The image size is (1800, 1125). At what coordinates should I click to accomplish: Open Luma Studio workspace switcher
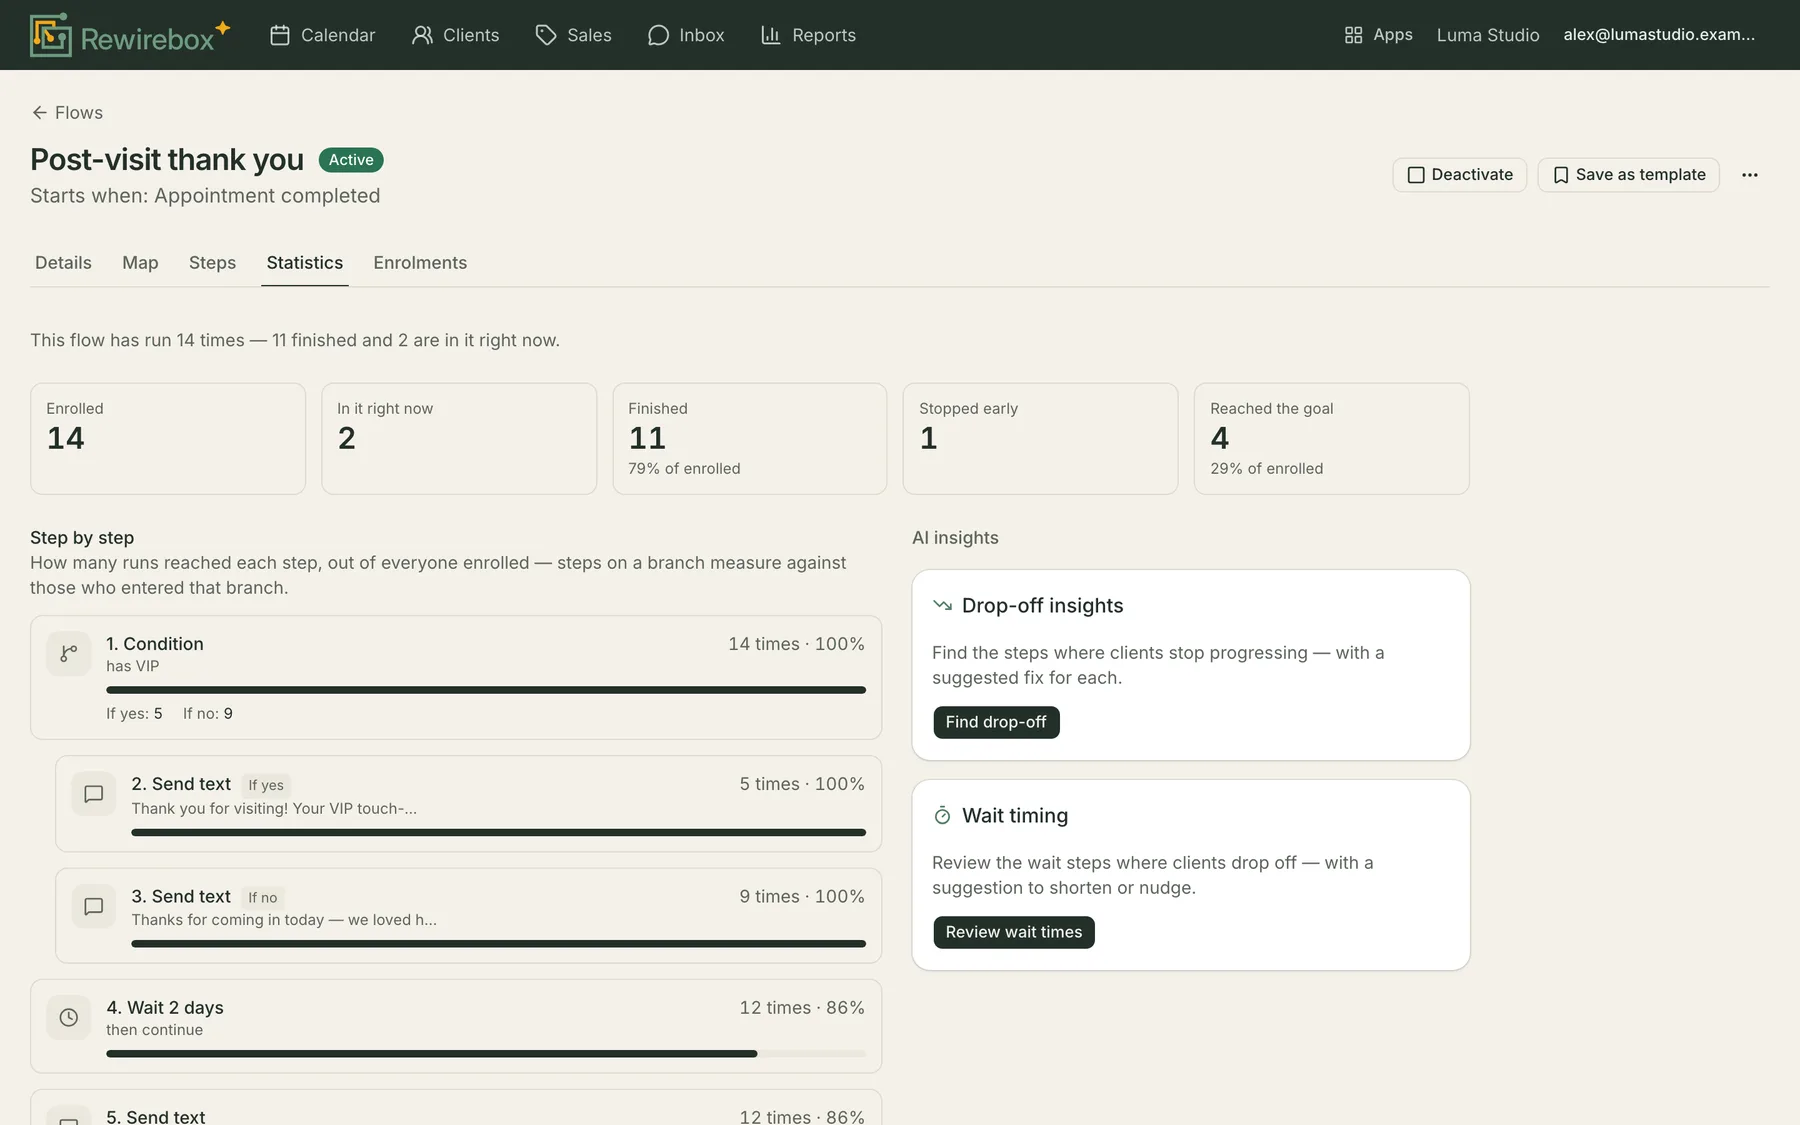[x=1488, y=35]
